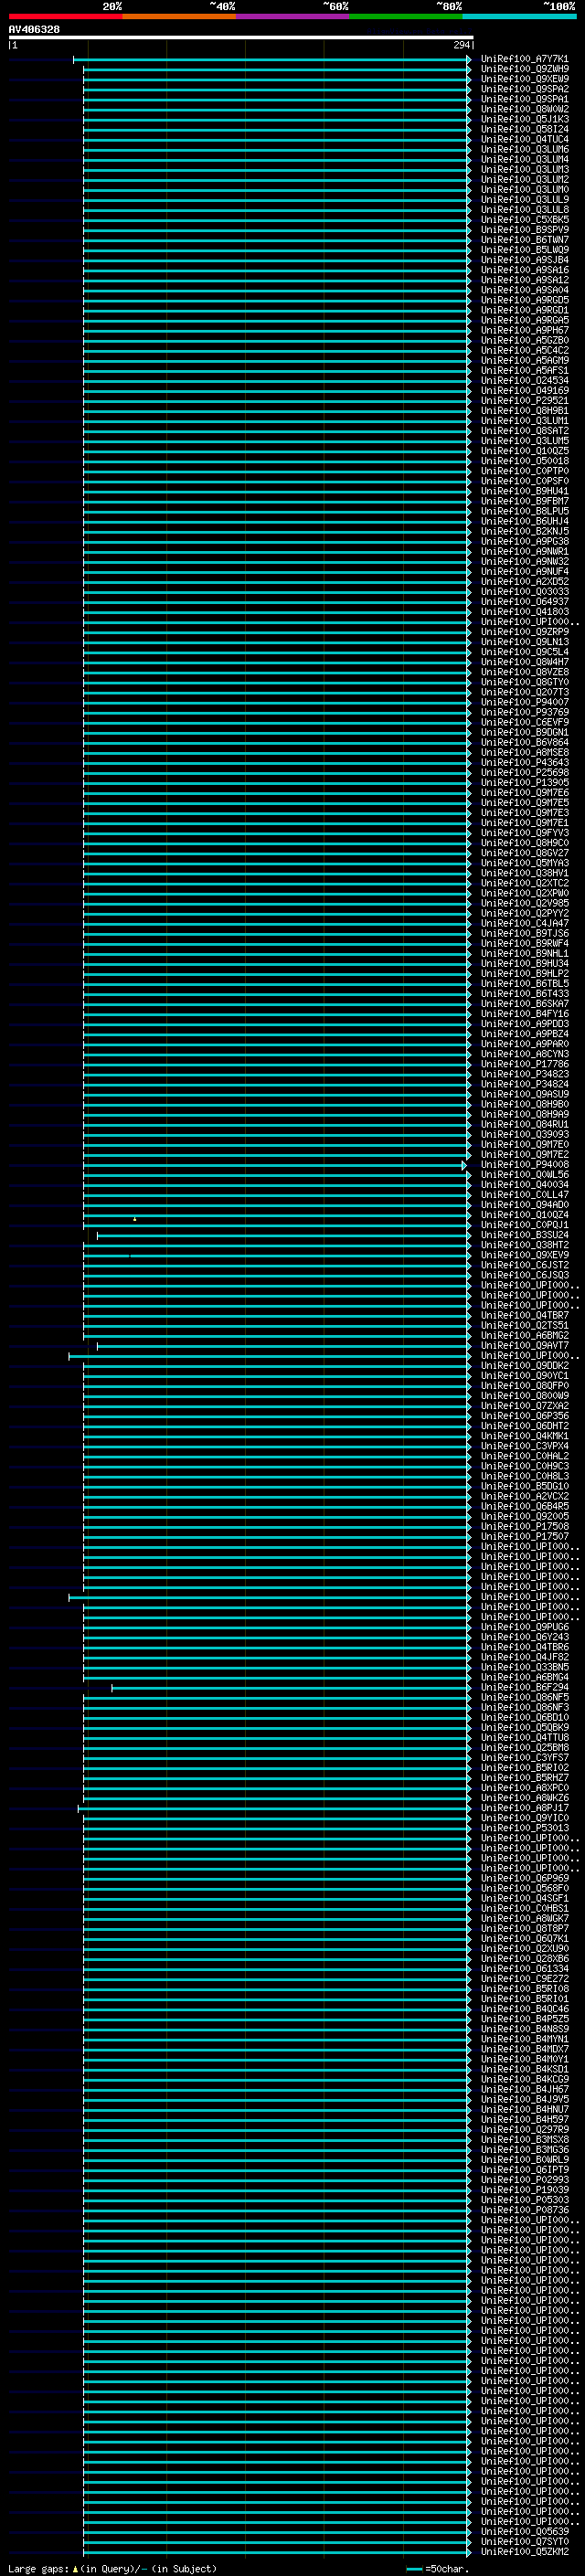Select hit label UniRef100_P34824
585x2576 pixels.
(x=524, y=1085)
